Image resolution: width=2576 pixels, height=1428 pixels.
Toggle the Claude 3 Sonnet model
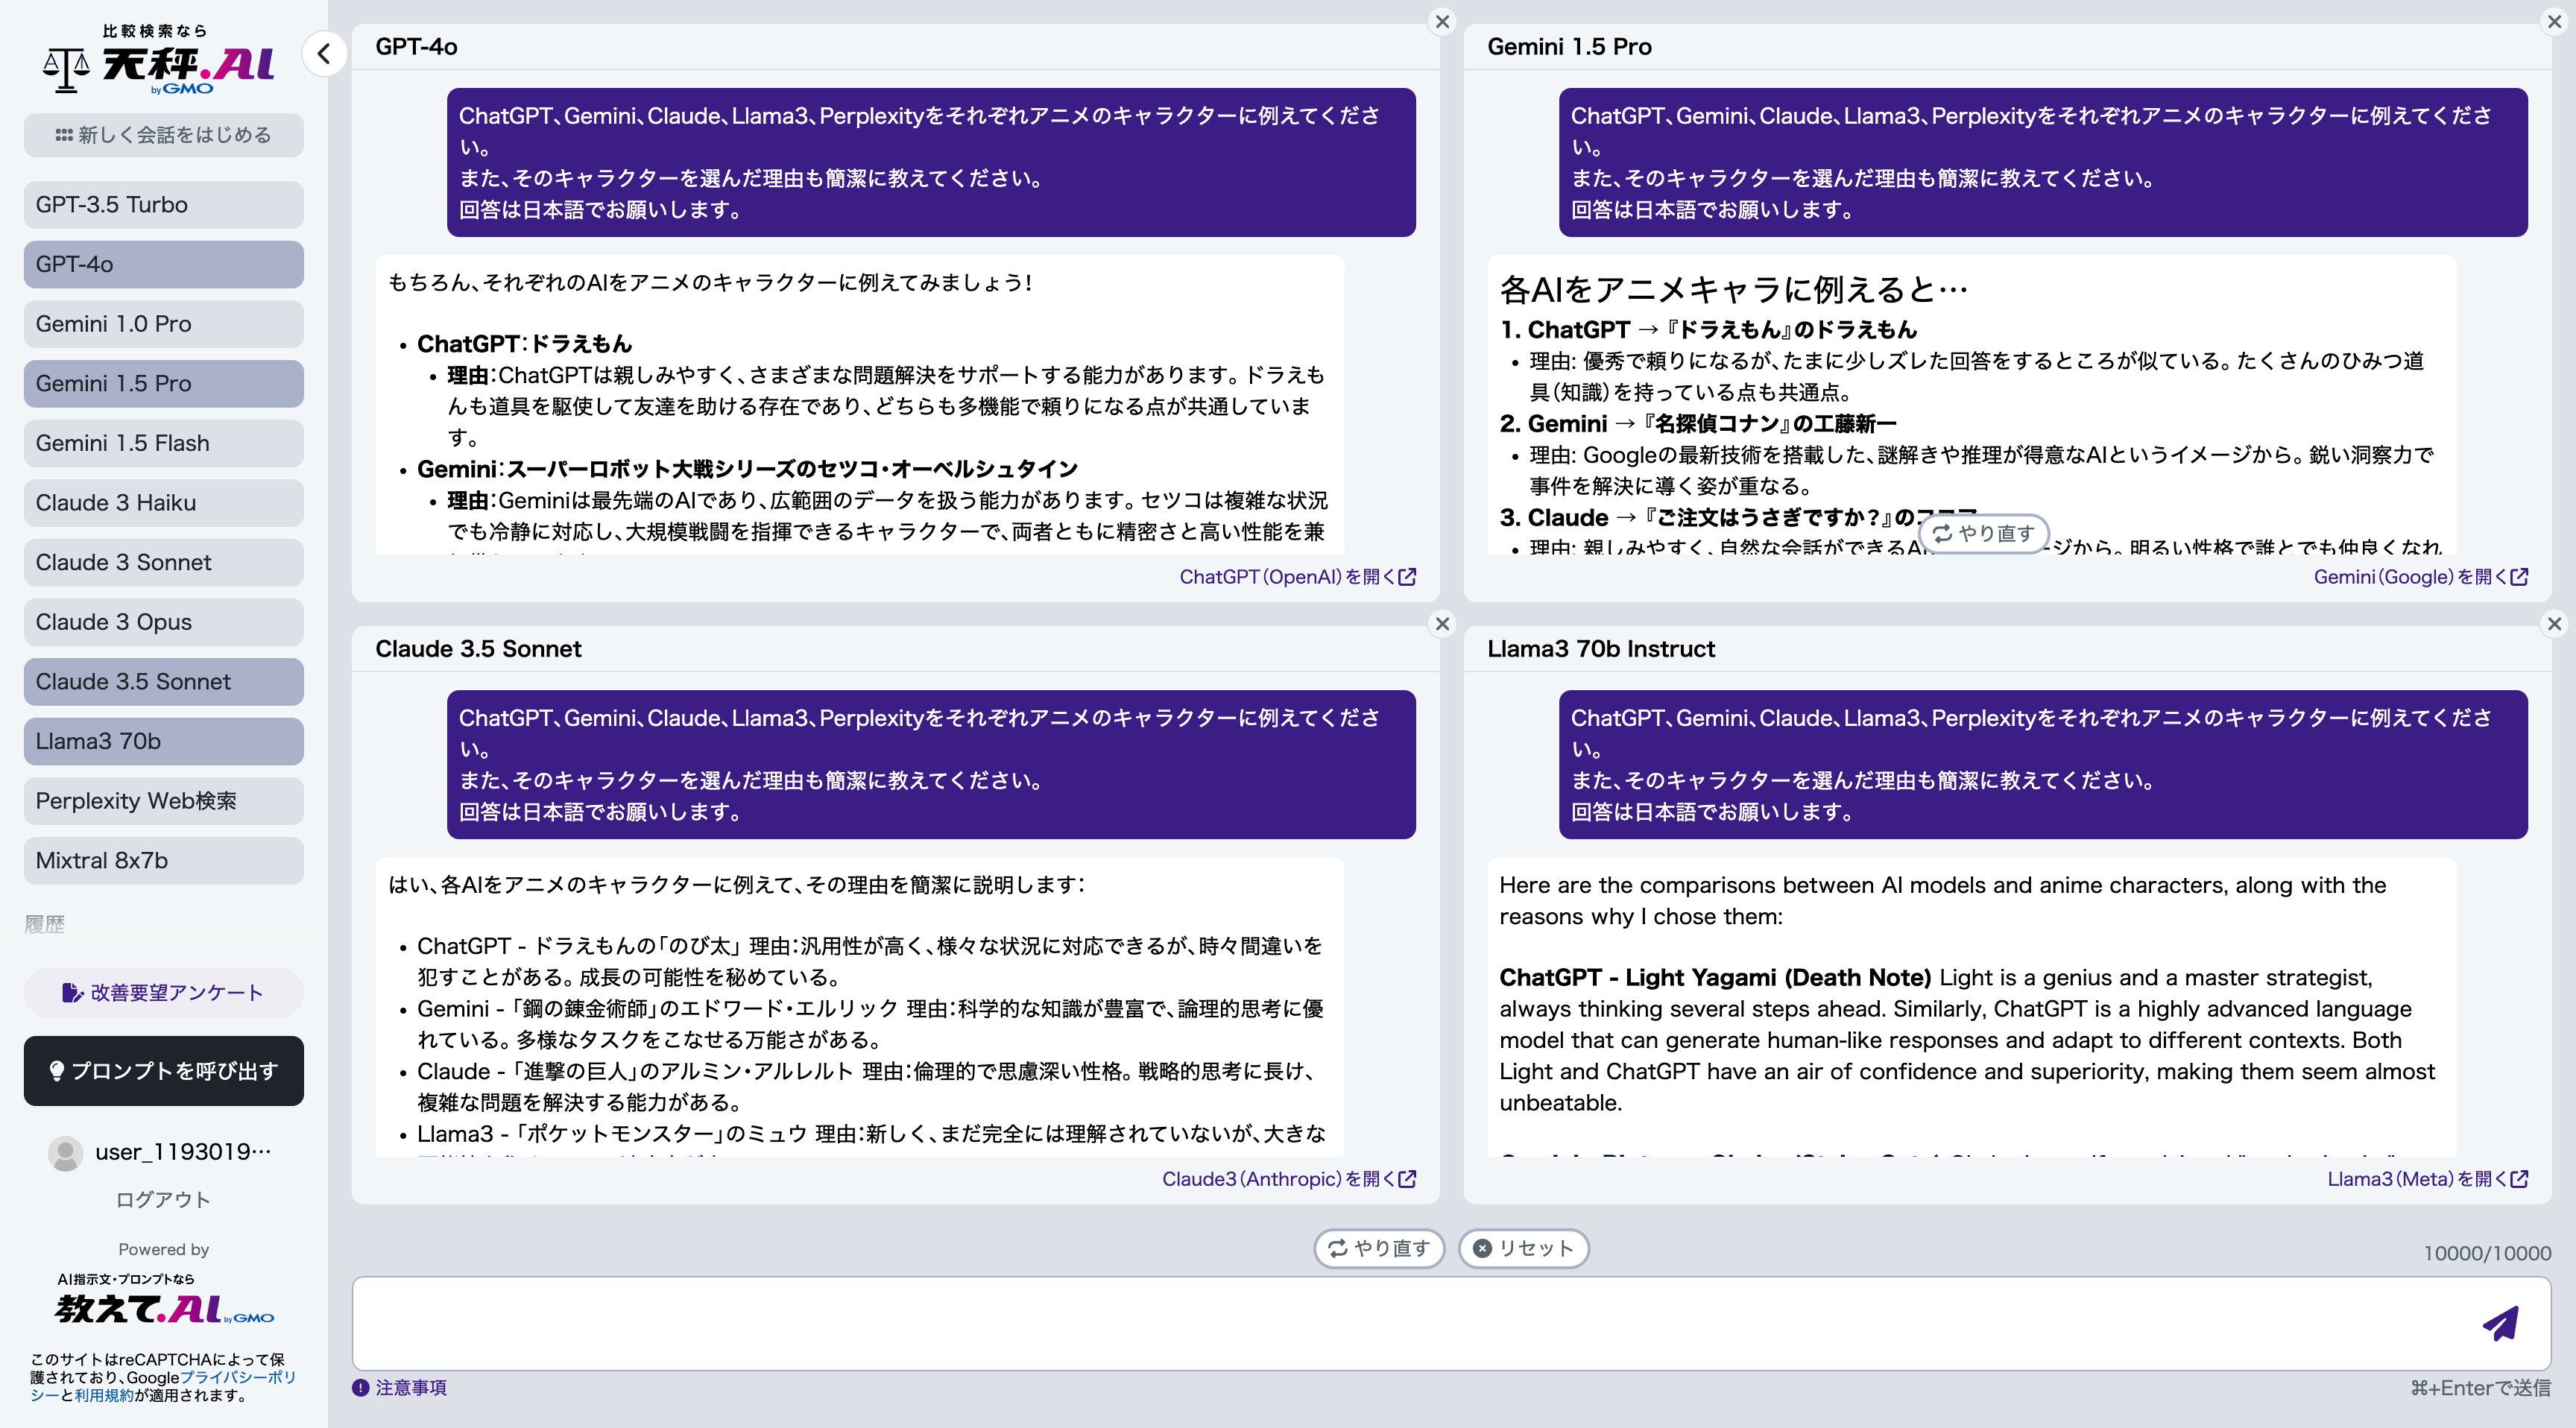click(x=164, y=562)
